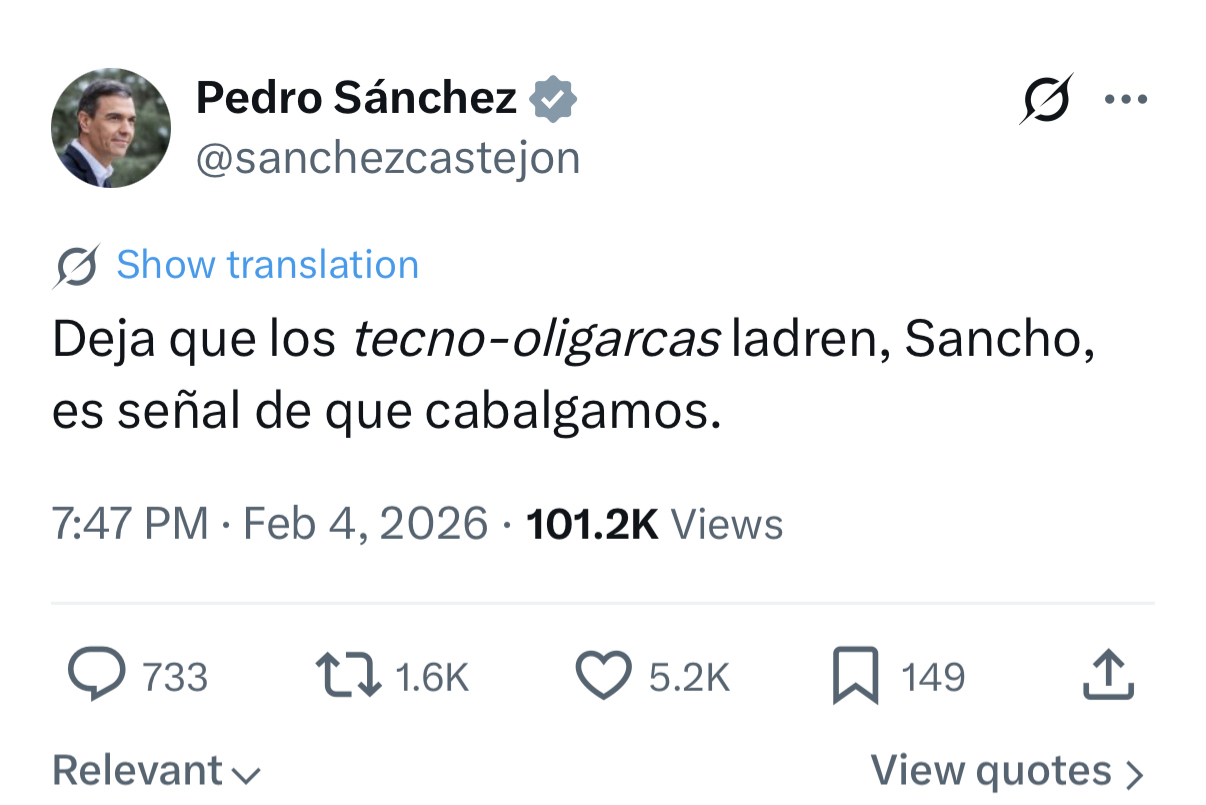Click the Pedro Sánchez display name
This screenshot has height=805, width=1206.
pos(356,98)
